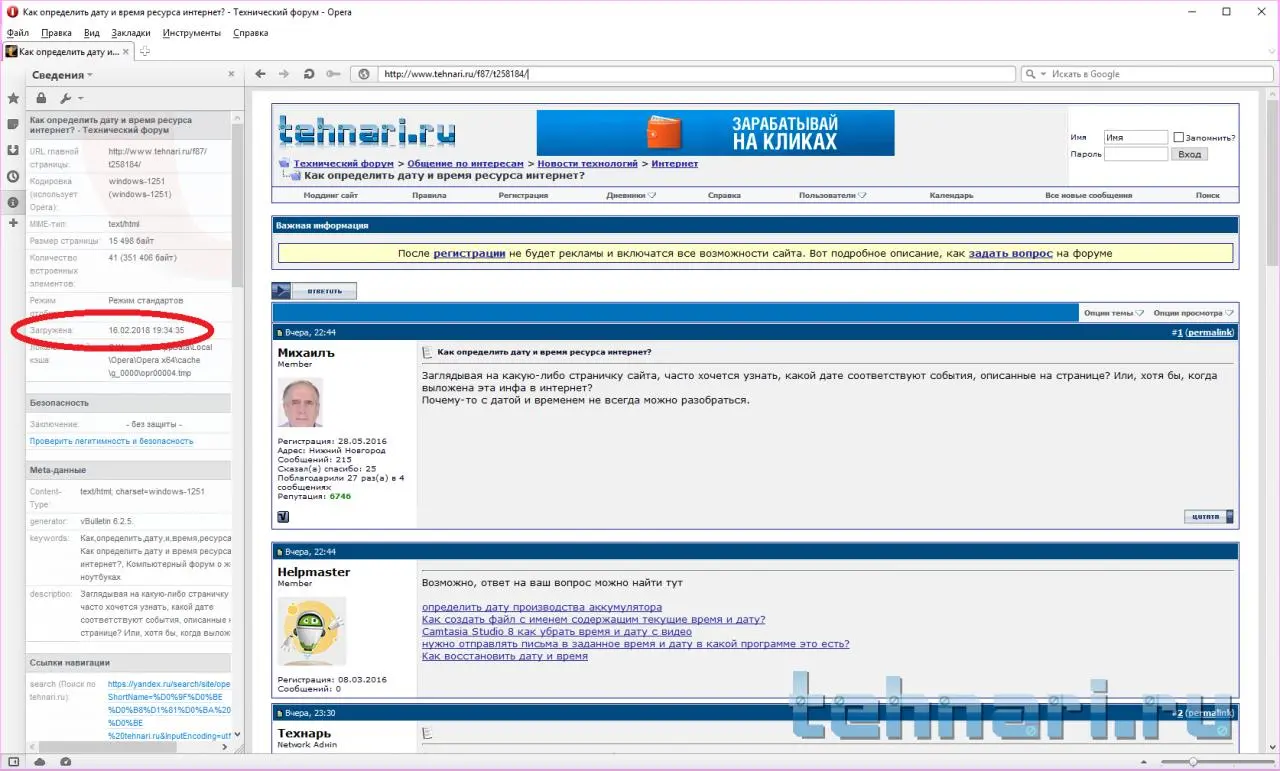Screen dimensions: 1280x771
Task: Click the Вход login button
Action: tap(1189, 154)
